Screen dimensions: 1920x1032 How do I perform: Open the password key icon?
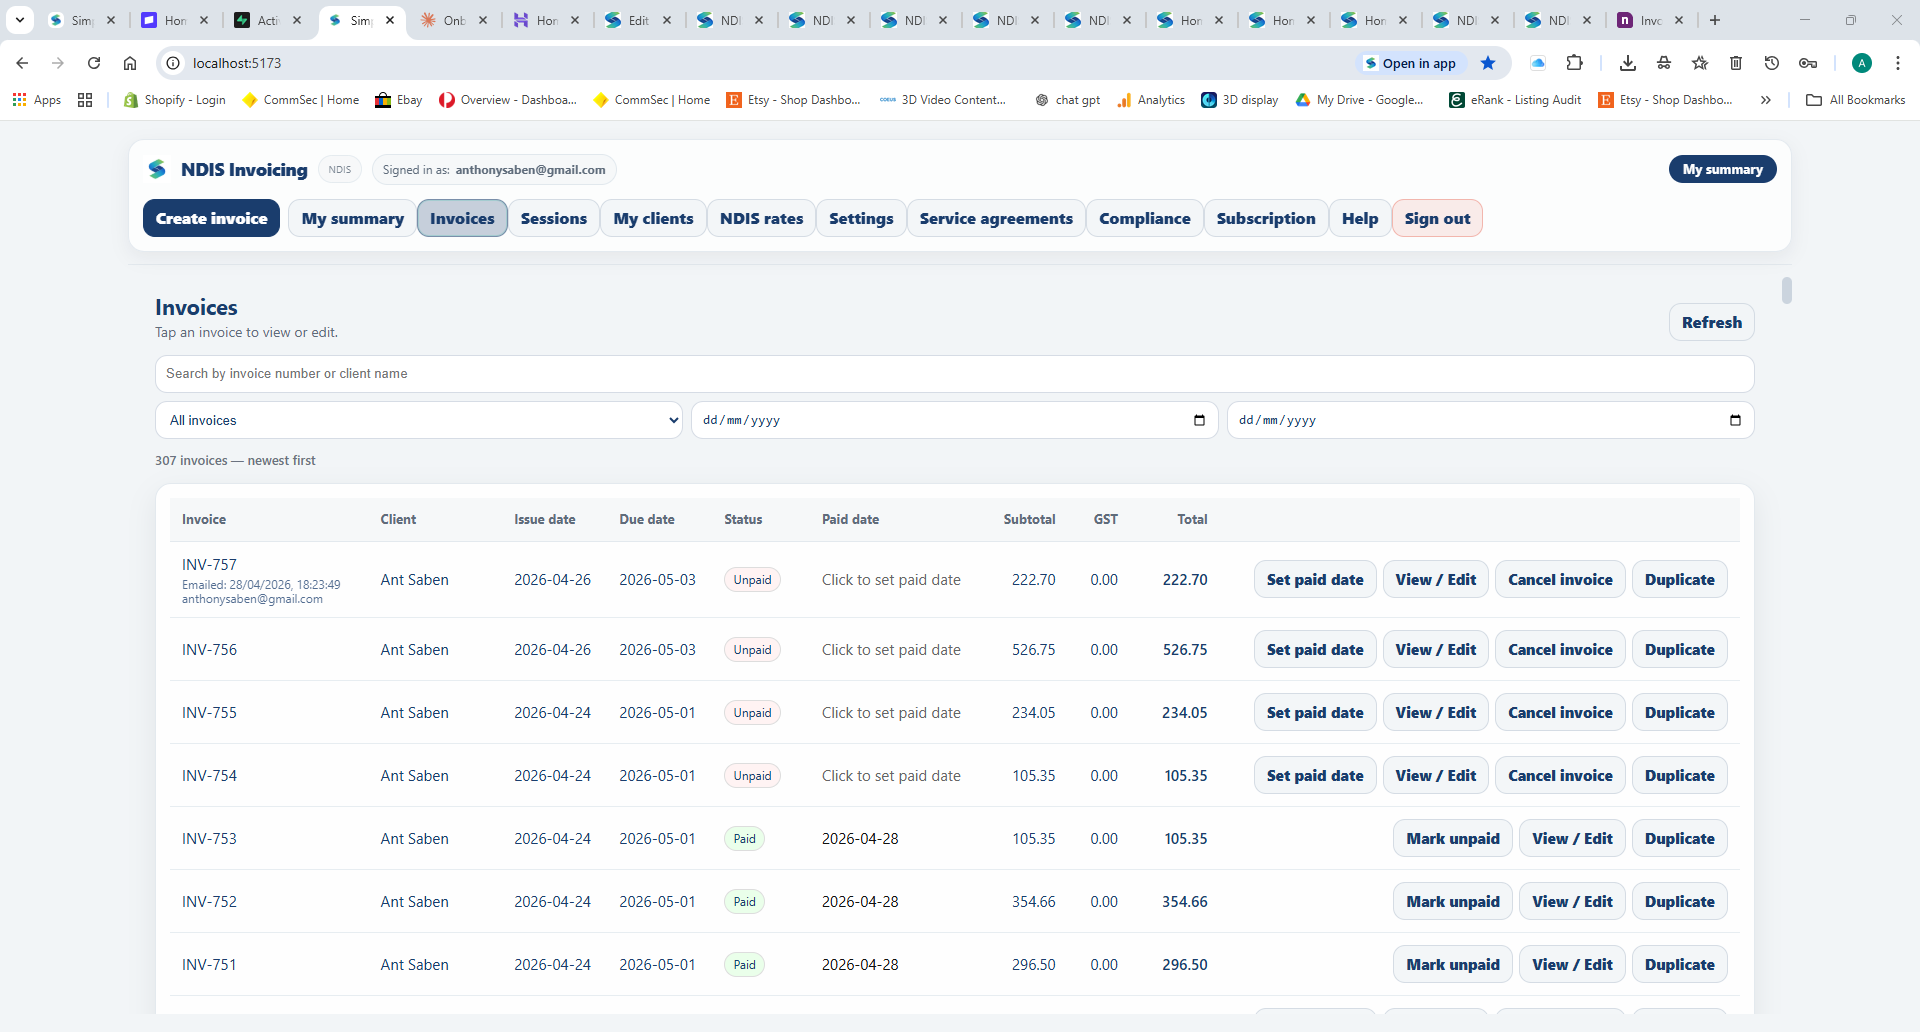(1808, 63)
